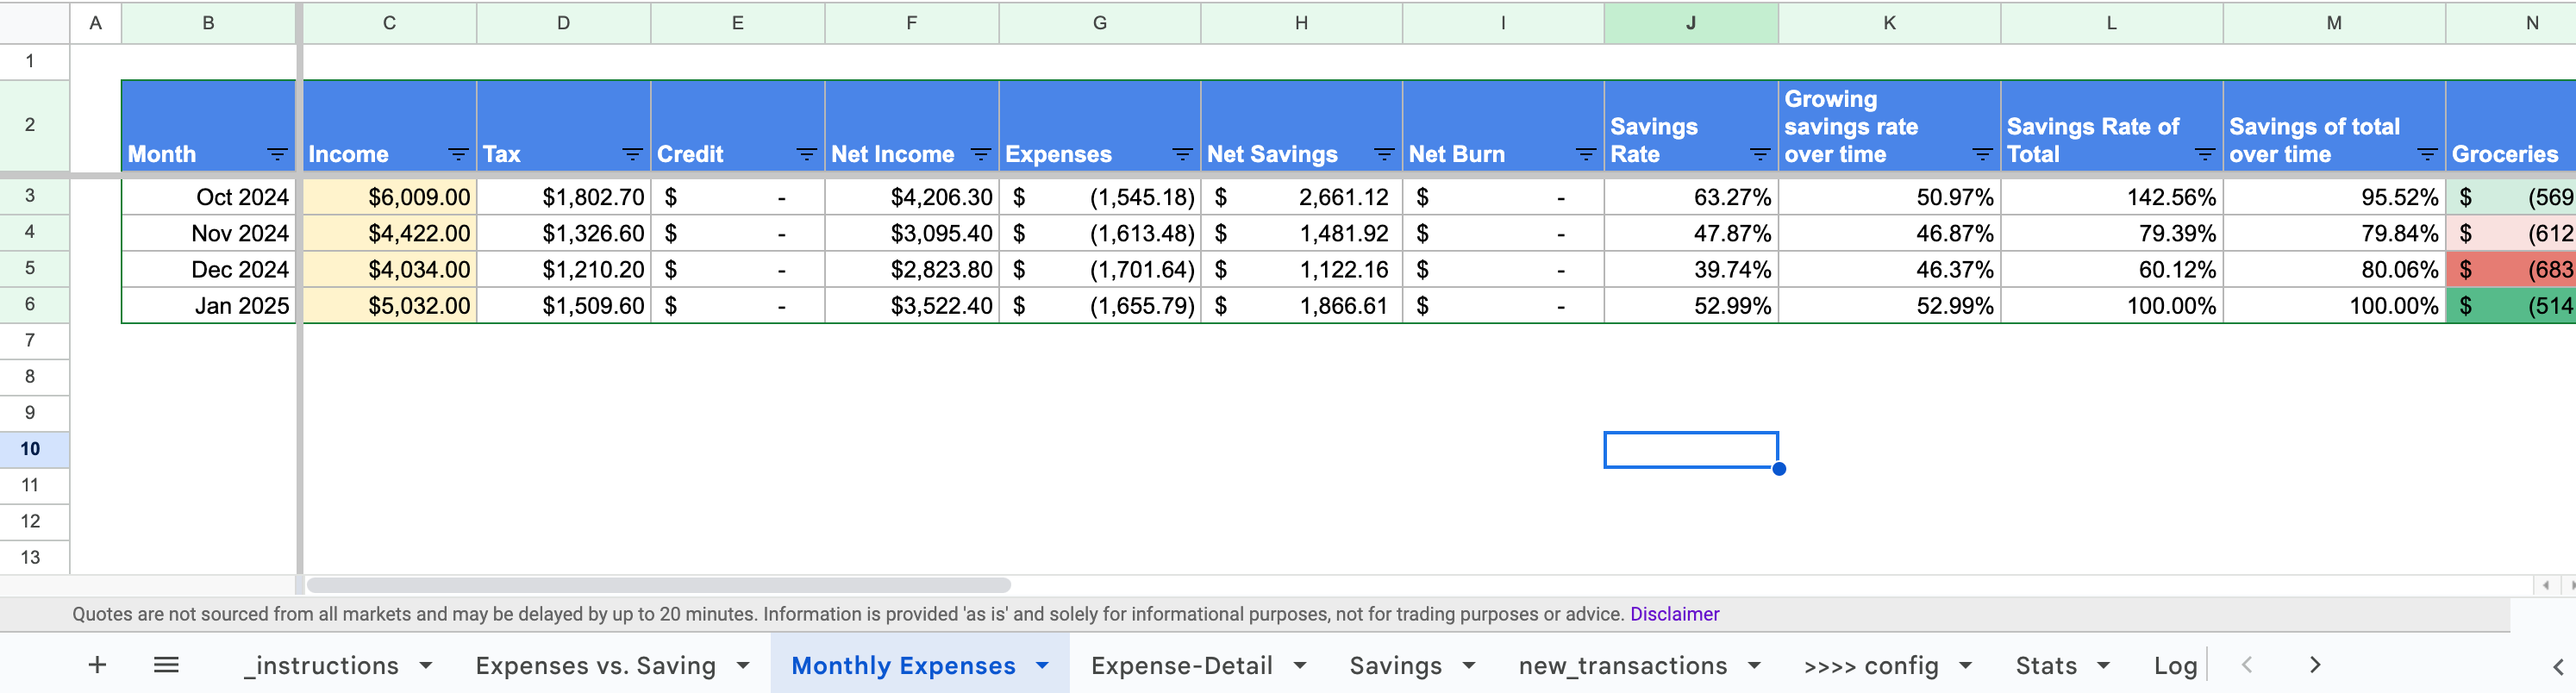Open the new_transactions sheet tab
Screen dimensions: 2576x693
(x=1622, y=666)
